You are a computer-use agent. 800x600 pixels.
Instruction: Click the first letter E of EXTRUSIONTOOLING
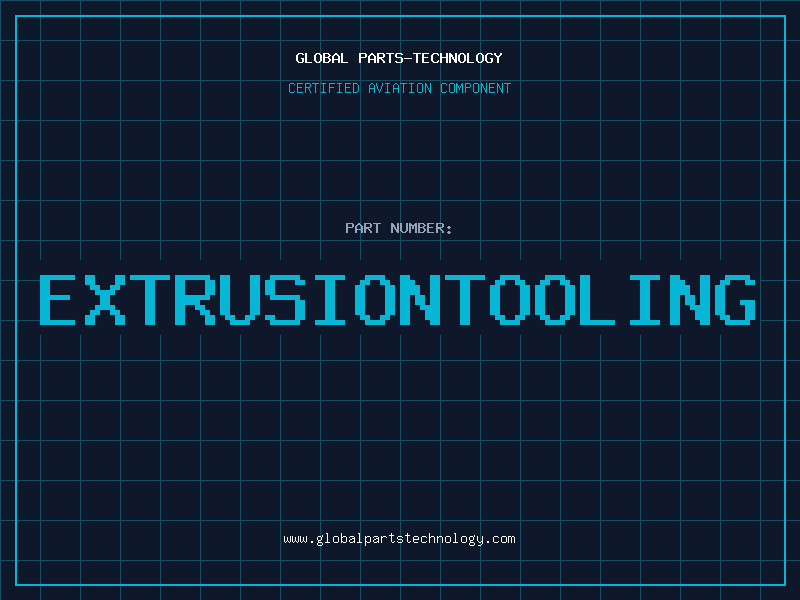click(59, 300)
